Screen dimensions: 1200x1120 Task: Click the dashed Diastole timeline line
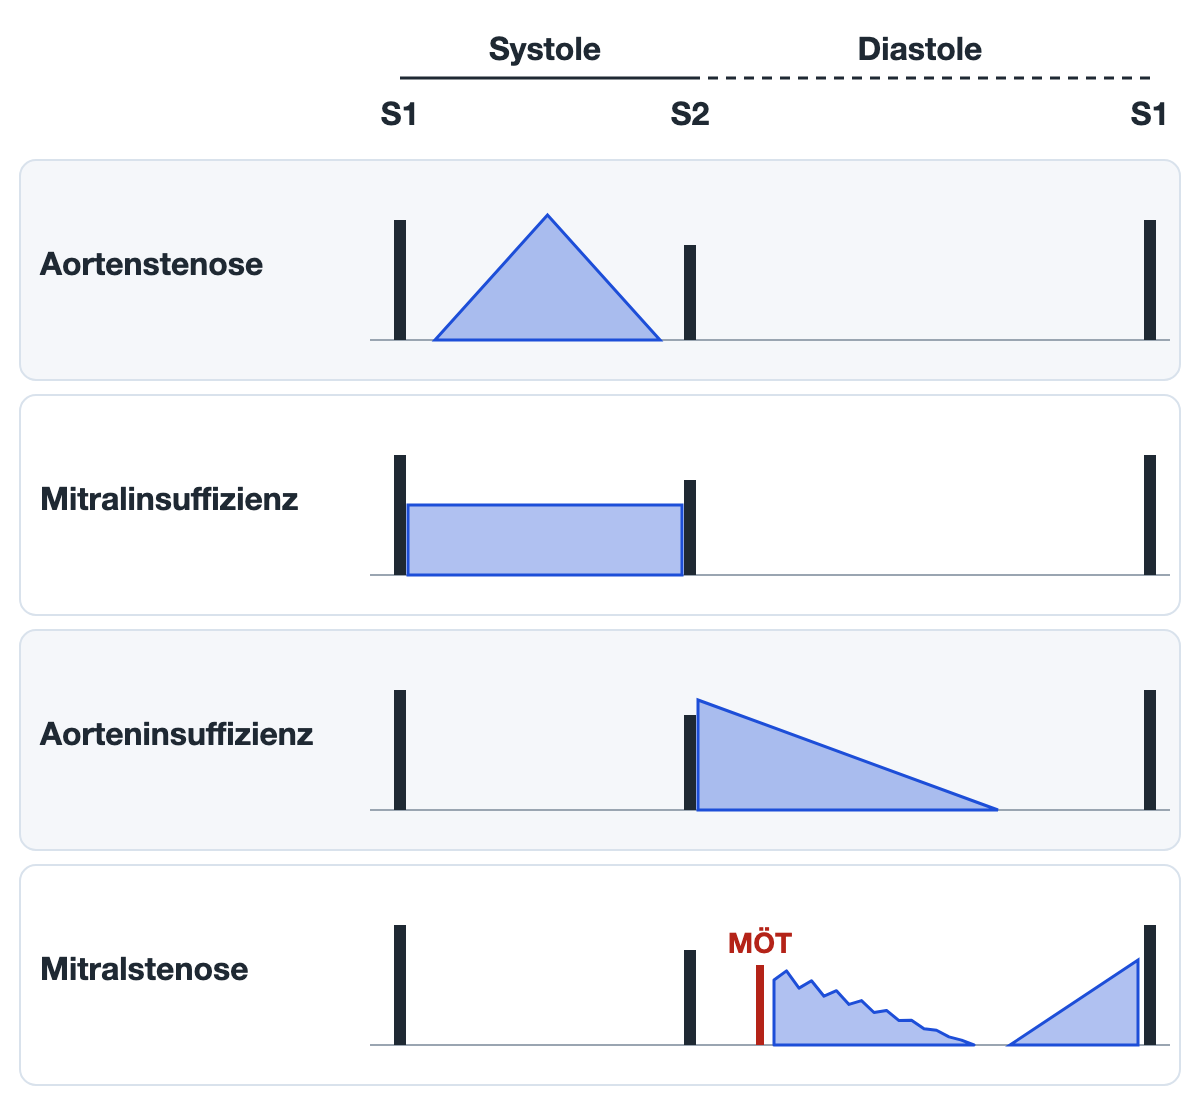click(925, 78)
